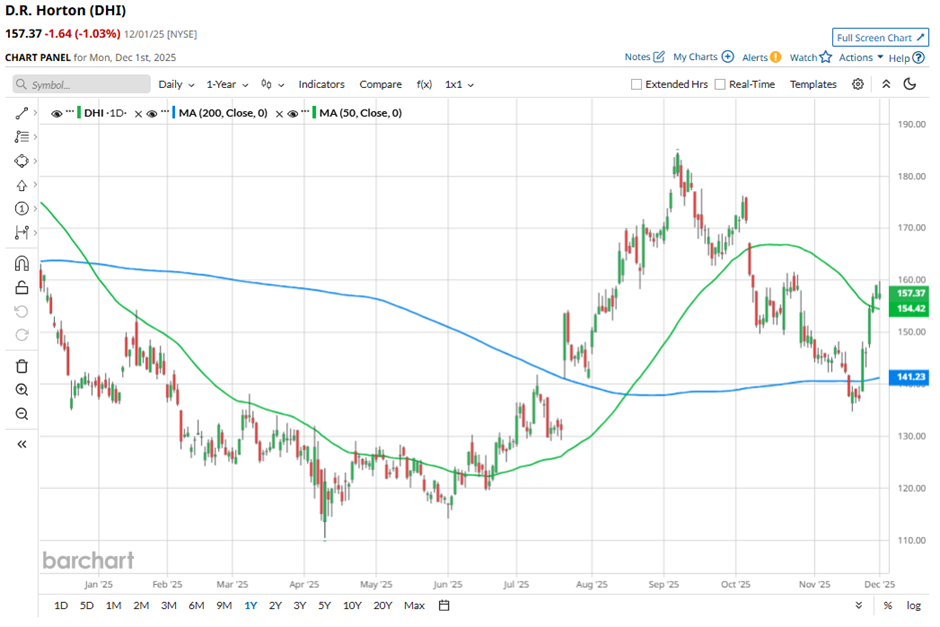Viewport: 940px width, 627px height.
Task: Open the Templates menu
Action: tap(813, 85)
